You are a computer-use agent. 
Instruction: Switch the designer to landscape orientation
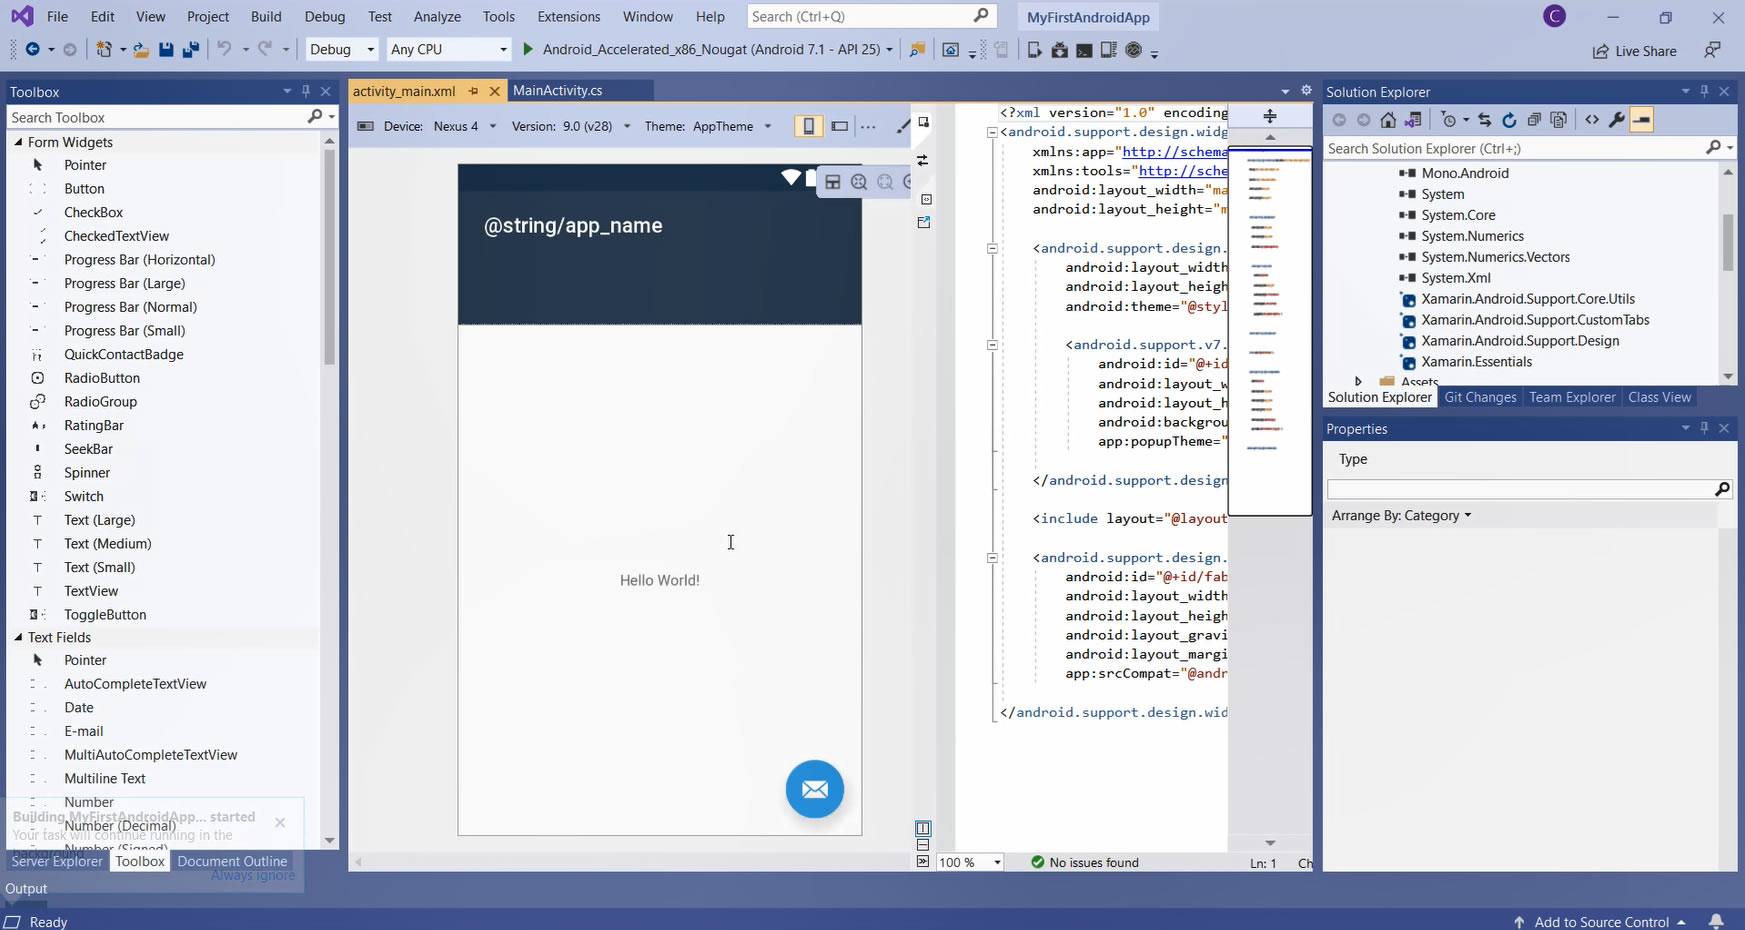click(840, 126)
